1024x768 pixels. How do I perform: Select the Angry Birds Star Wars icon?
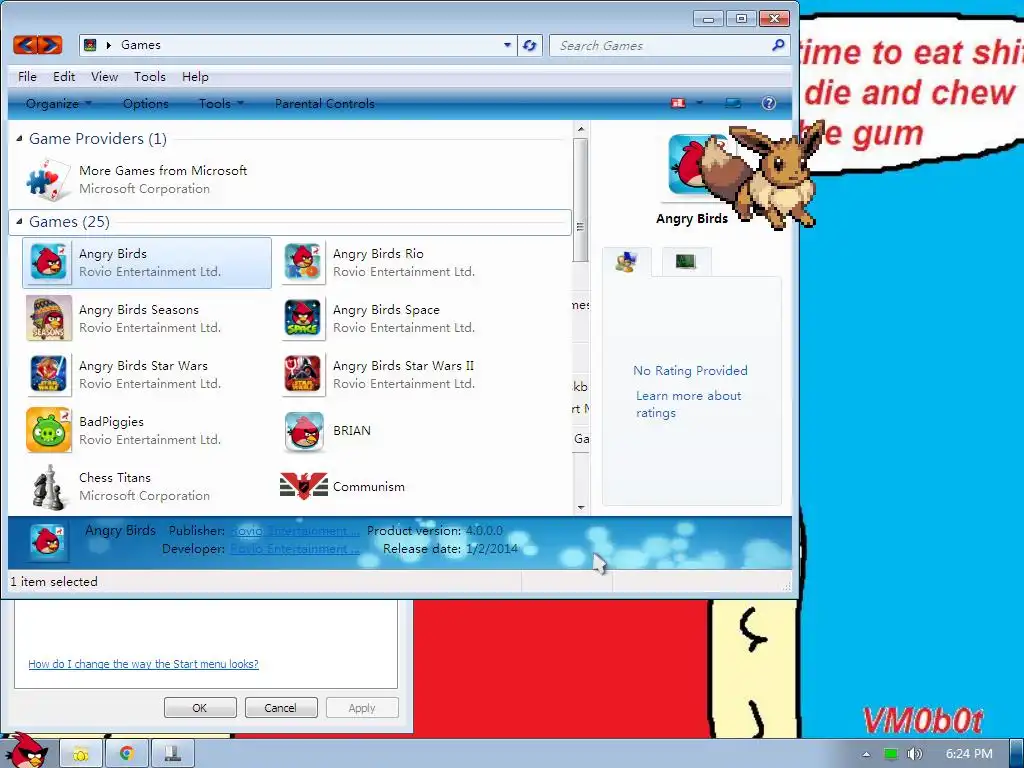coord(49,374)
